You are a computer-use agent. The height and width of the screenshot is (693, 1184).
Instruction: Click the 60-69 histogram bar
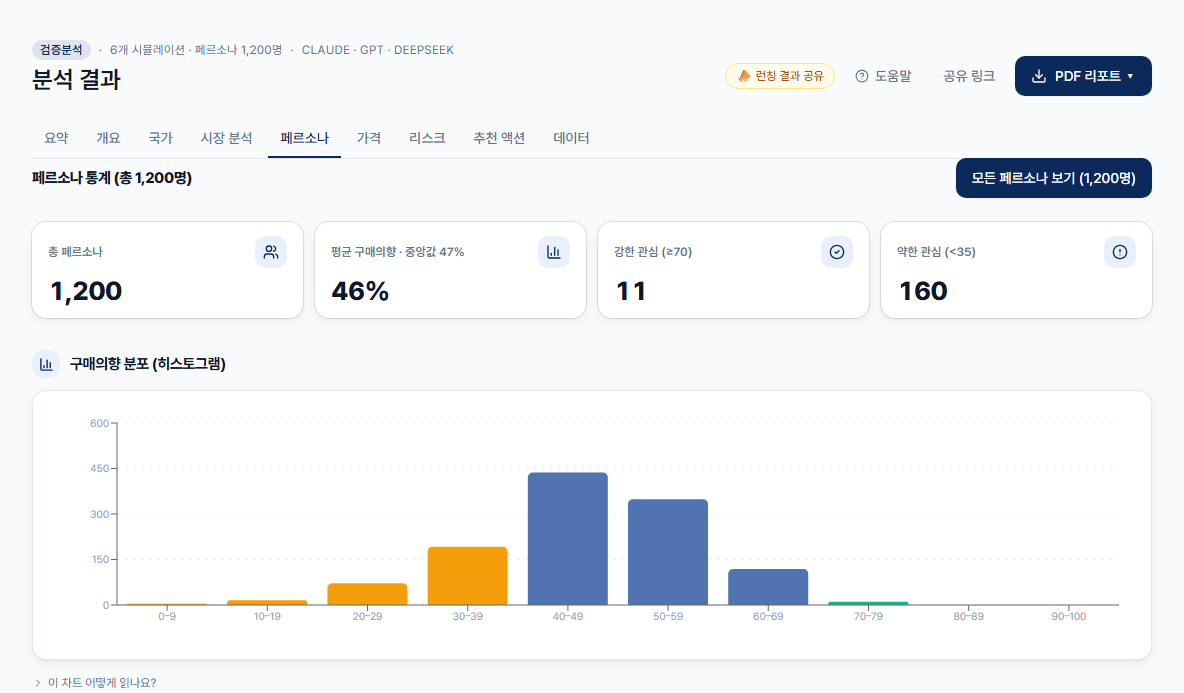point(768,587)
